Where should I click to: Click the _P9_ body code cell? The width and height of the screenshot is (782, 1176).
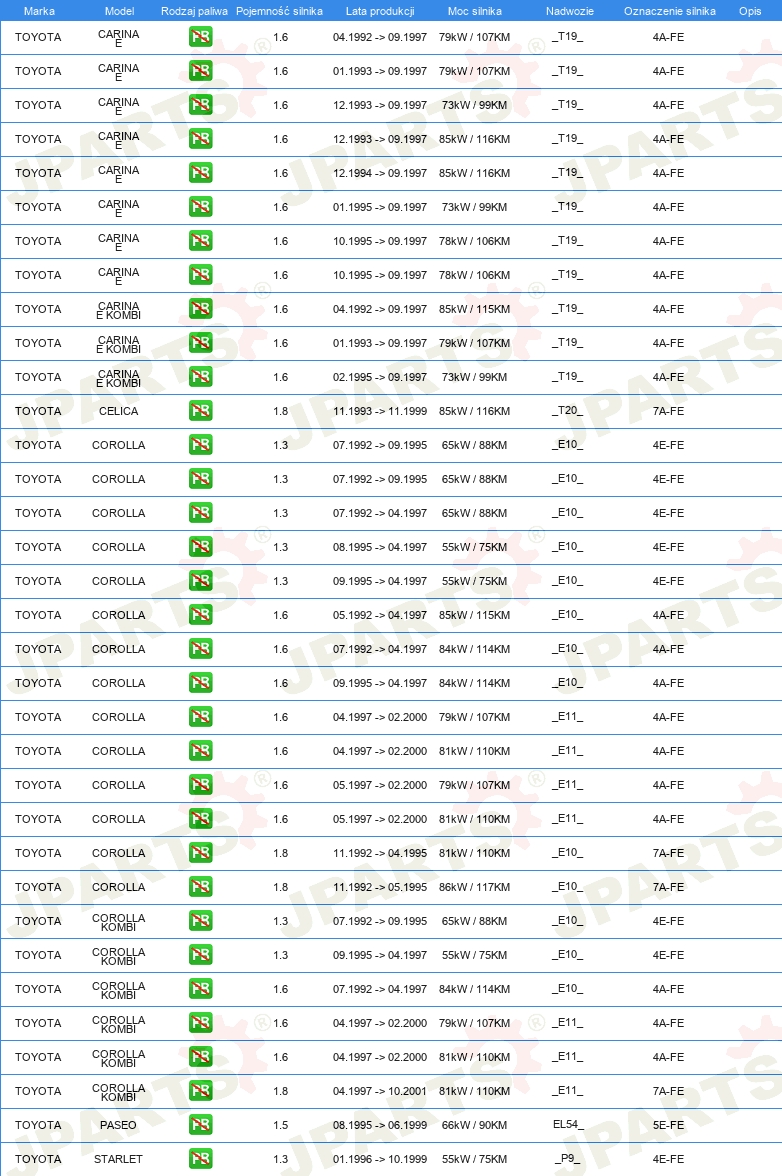pyautogui.click(x=568, y=1159)
